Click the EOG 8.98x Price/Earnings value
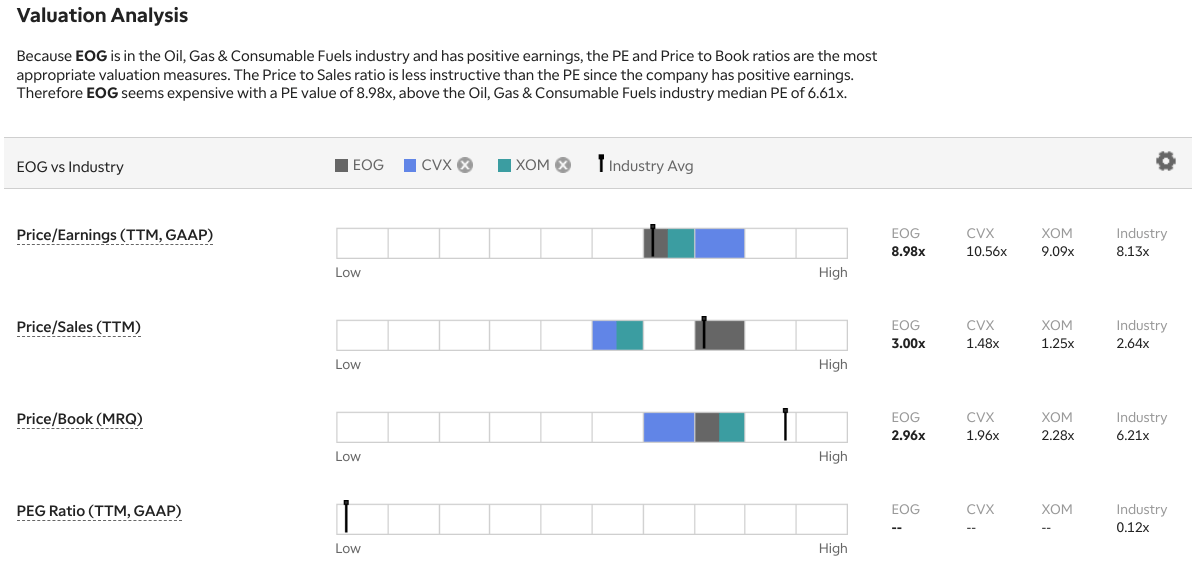The height and width of the screenshot is (571, 1203). (908, 252)
